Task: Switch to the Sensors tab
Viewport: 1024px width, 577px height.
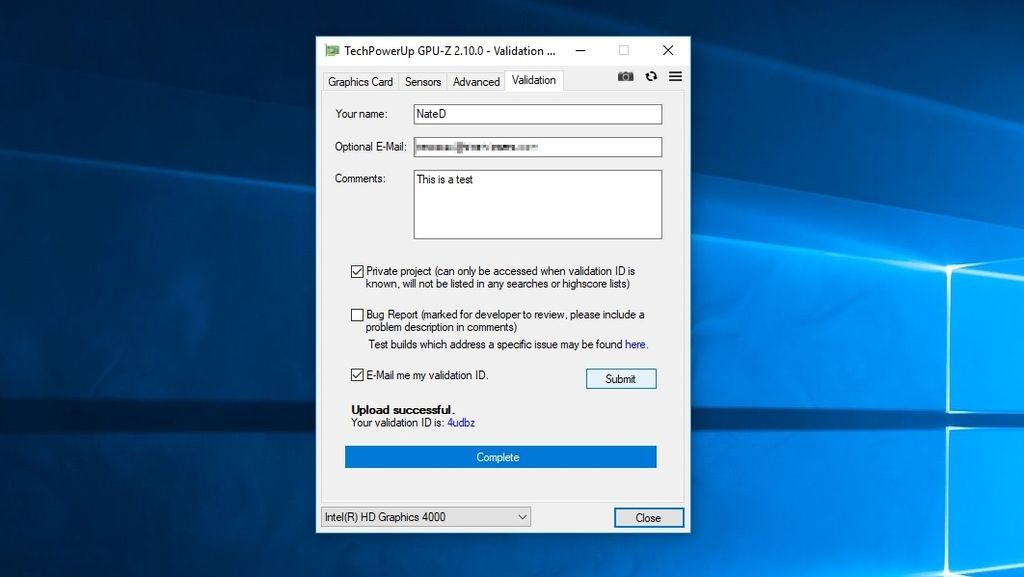Action: [x=422, y=81]
